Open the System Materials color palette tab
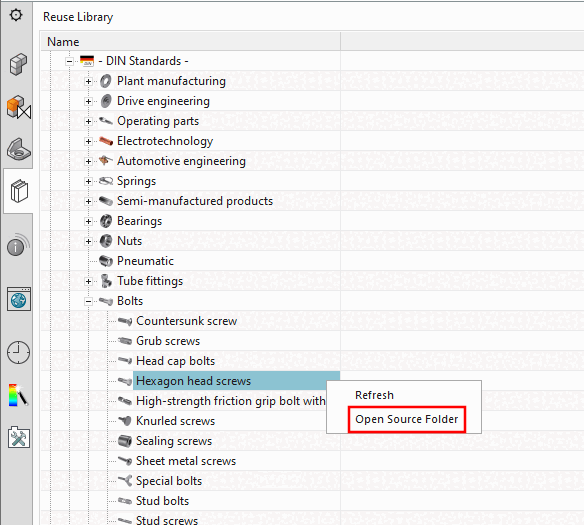This screenshot has height=525, width=584. pyautogui.click(x=18, y=395)
